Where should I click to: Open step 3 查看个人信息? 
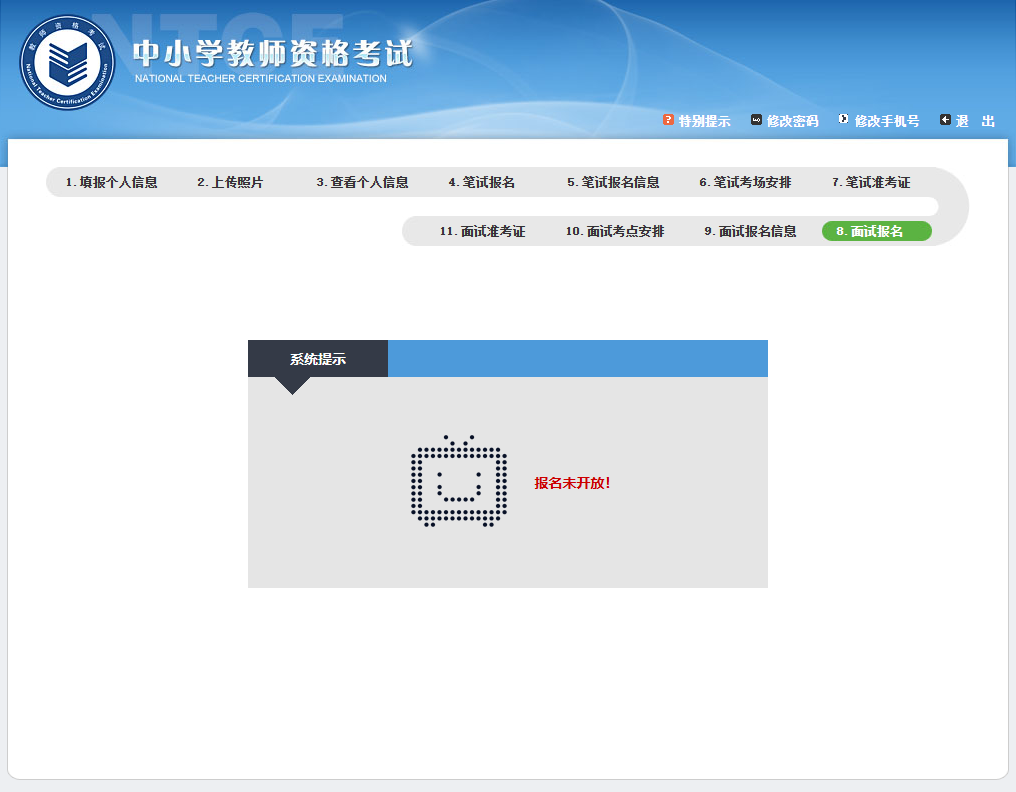tap(364, 182)
